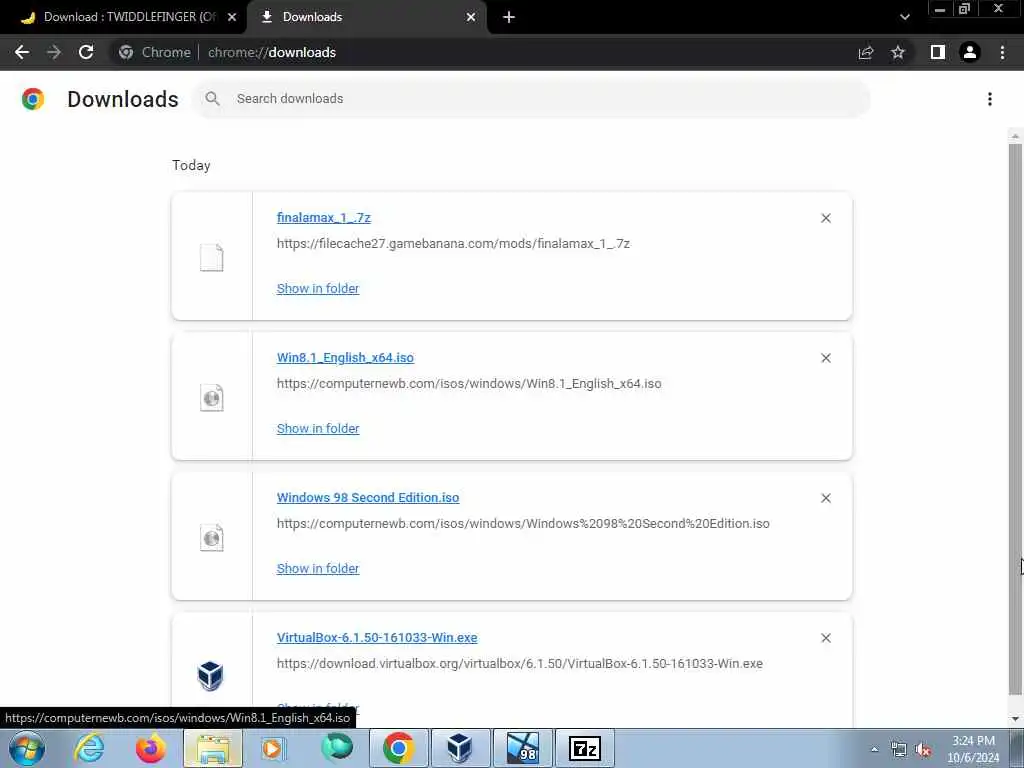The image size is (1024, 768).
Task: Click the Windows 98 Second Edition.iso file icon
Action: (212, 537)
